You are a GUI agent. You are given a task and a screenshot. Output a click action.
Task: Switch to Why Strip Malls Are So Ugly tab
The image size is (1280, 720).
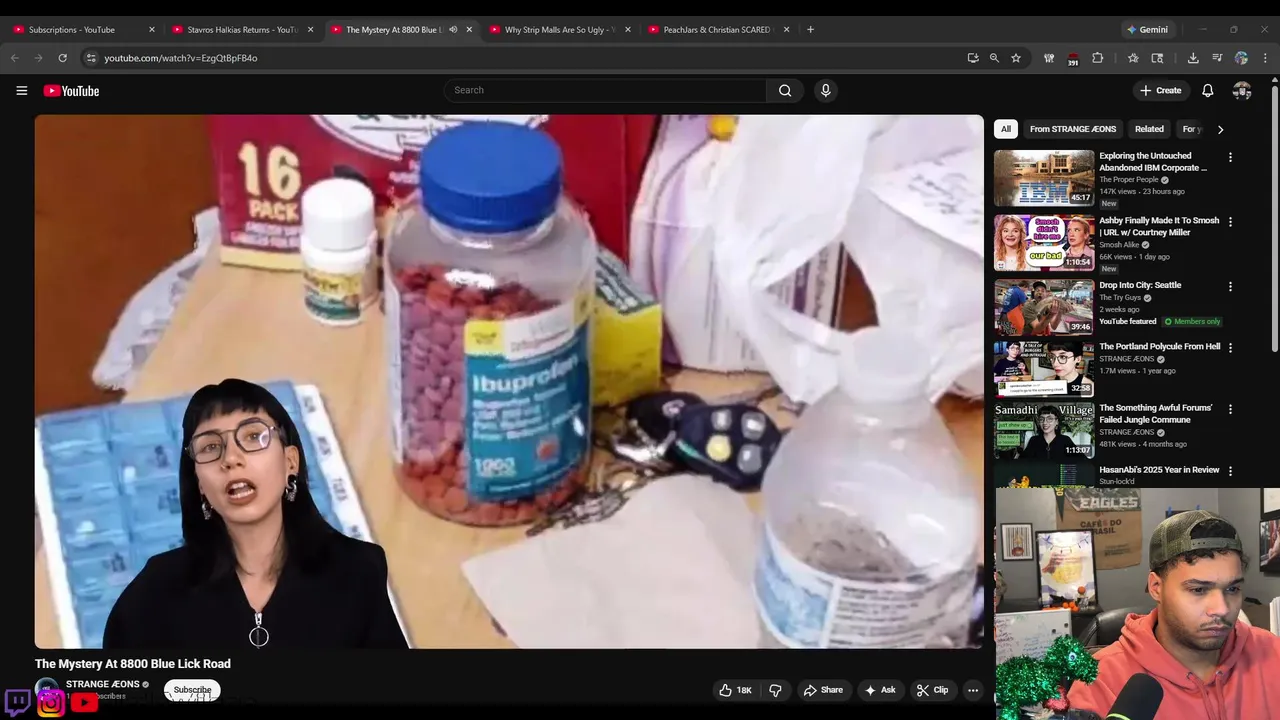(x=560, y=30)
